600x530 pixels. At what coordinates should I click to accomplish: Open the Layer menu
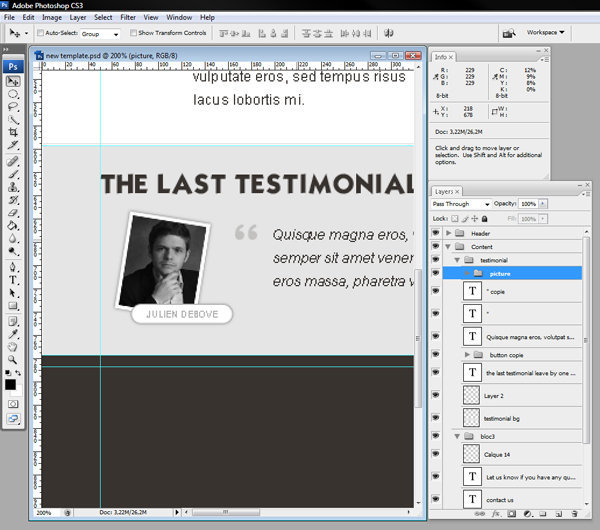78,18
